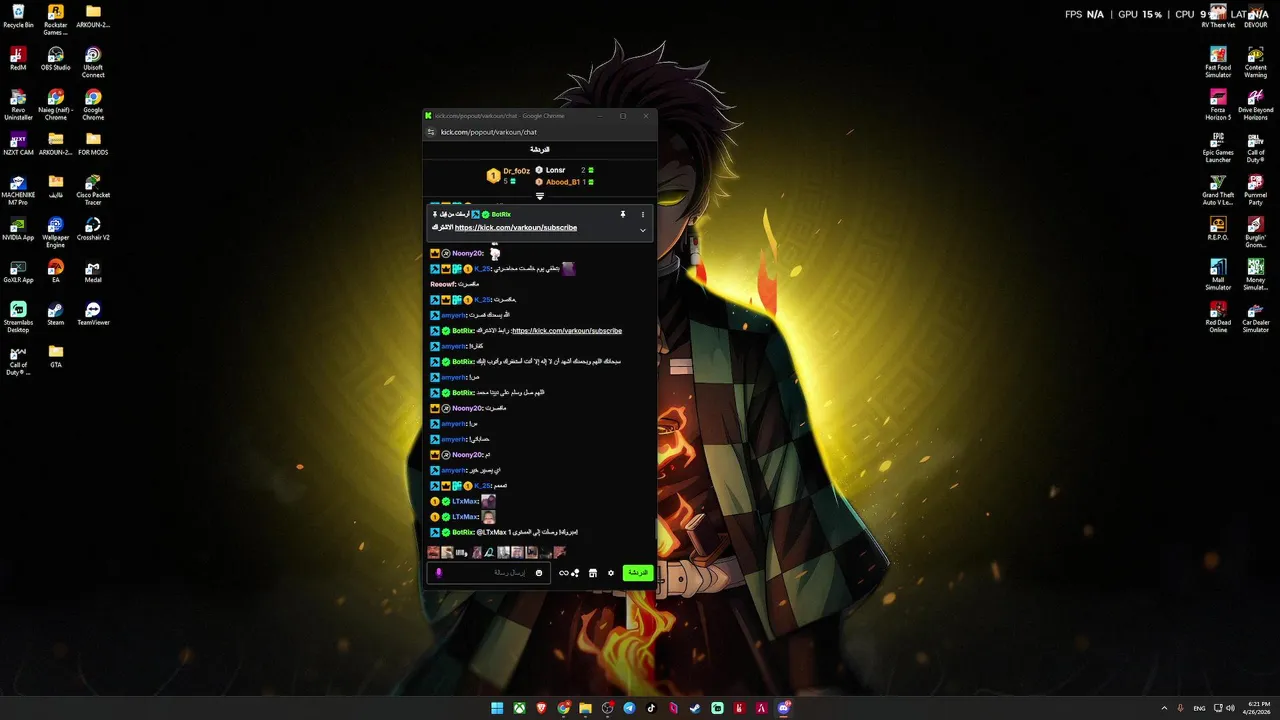Click ENG language indicator in tray
1280x720 pixels.
1199,708
